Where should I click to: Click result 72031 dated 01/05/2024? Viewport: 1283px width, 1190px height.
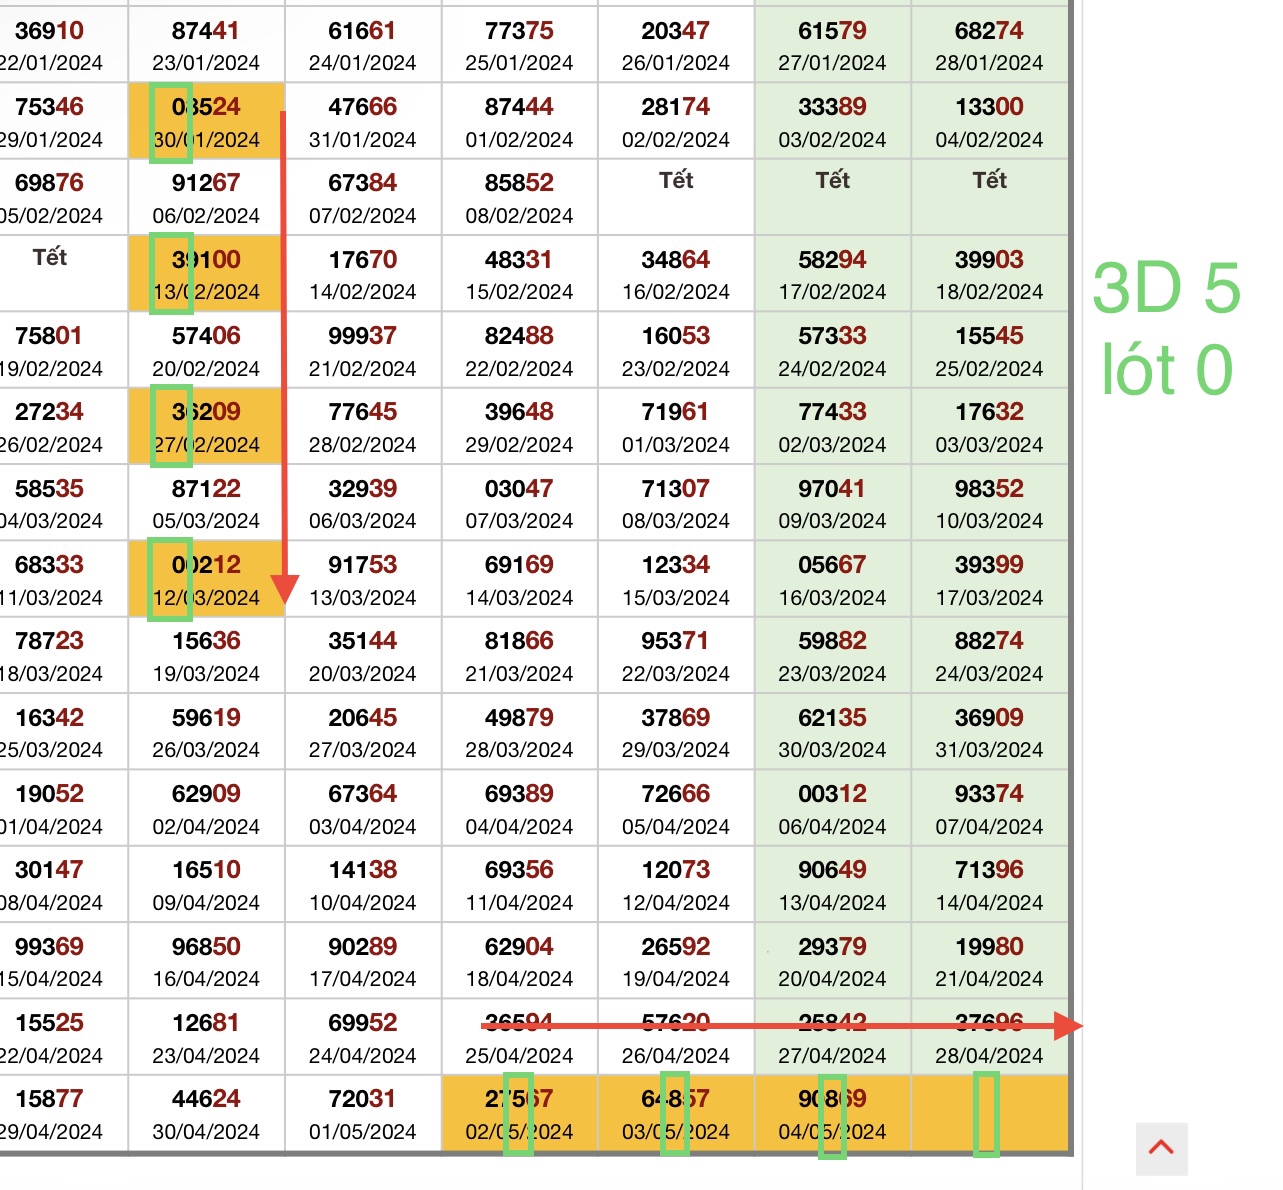click(363, 1114)
